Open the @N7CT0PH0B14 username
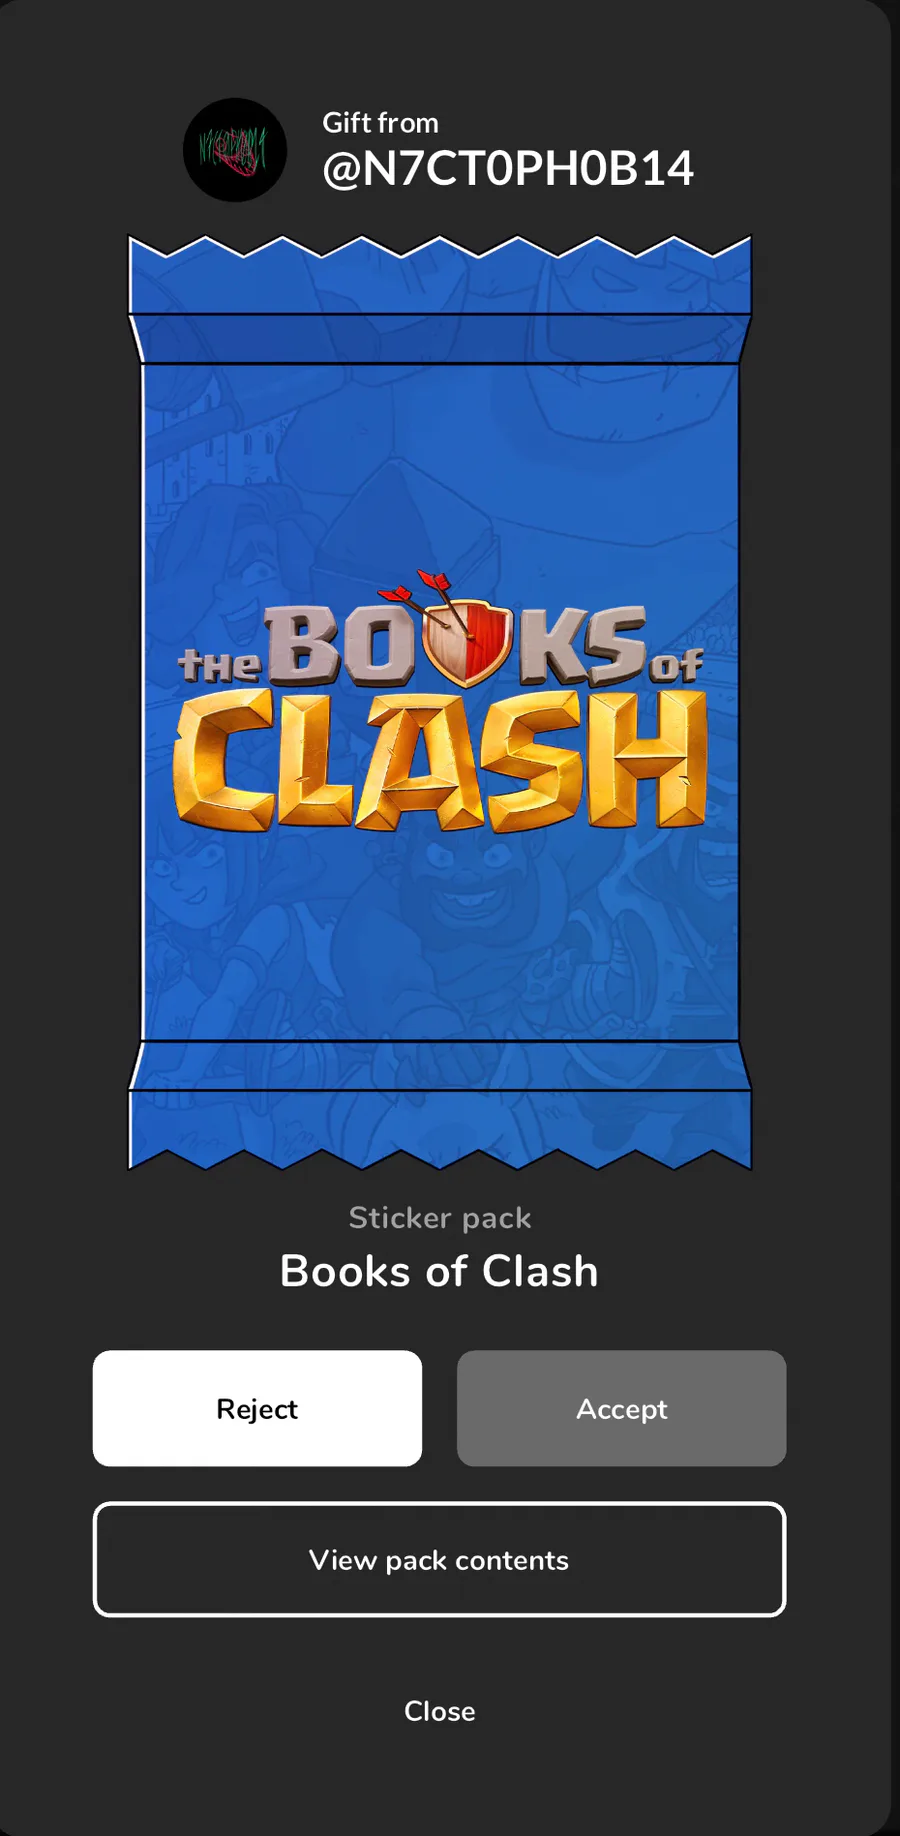This screenshot has height=1836, width=900. (x=508, y=169)
